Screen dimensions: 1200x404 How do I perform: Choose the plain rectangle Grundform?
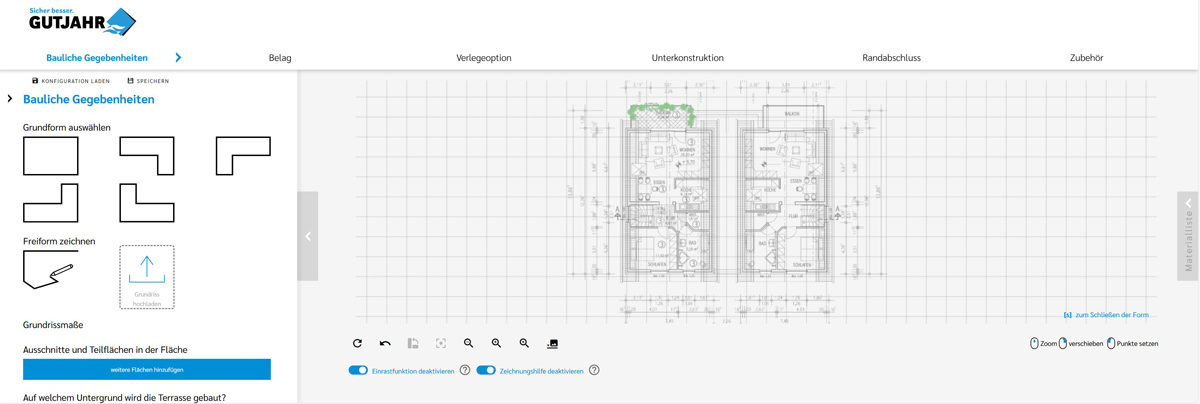click(x=51, y=156)
